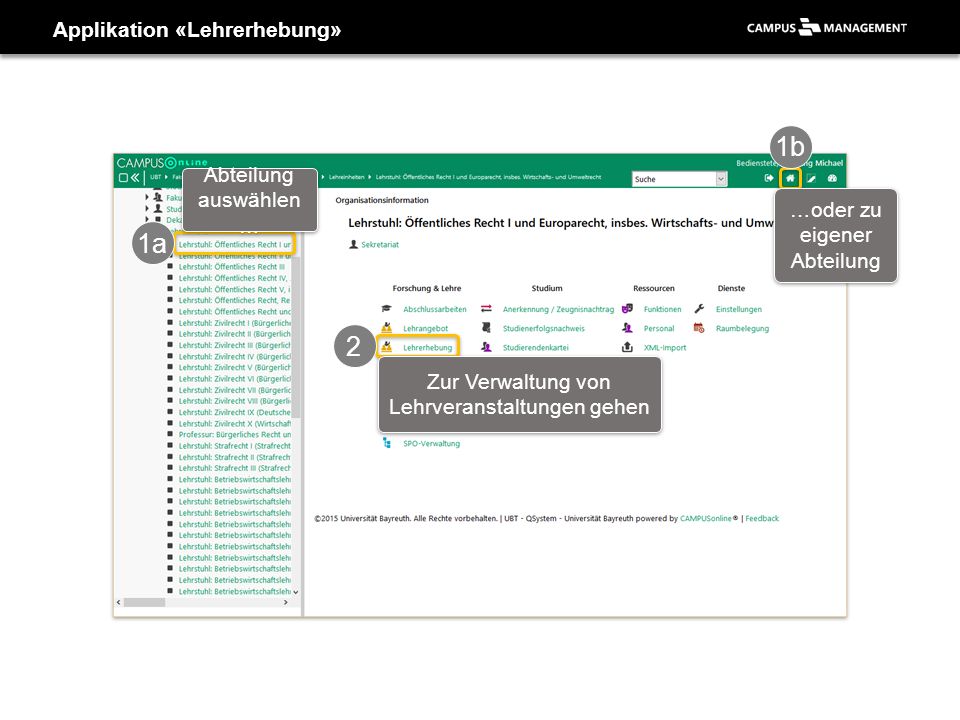Open the Einstellungen link
This screenshot has width=960, height=720.
(739, 309)
